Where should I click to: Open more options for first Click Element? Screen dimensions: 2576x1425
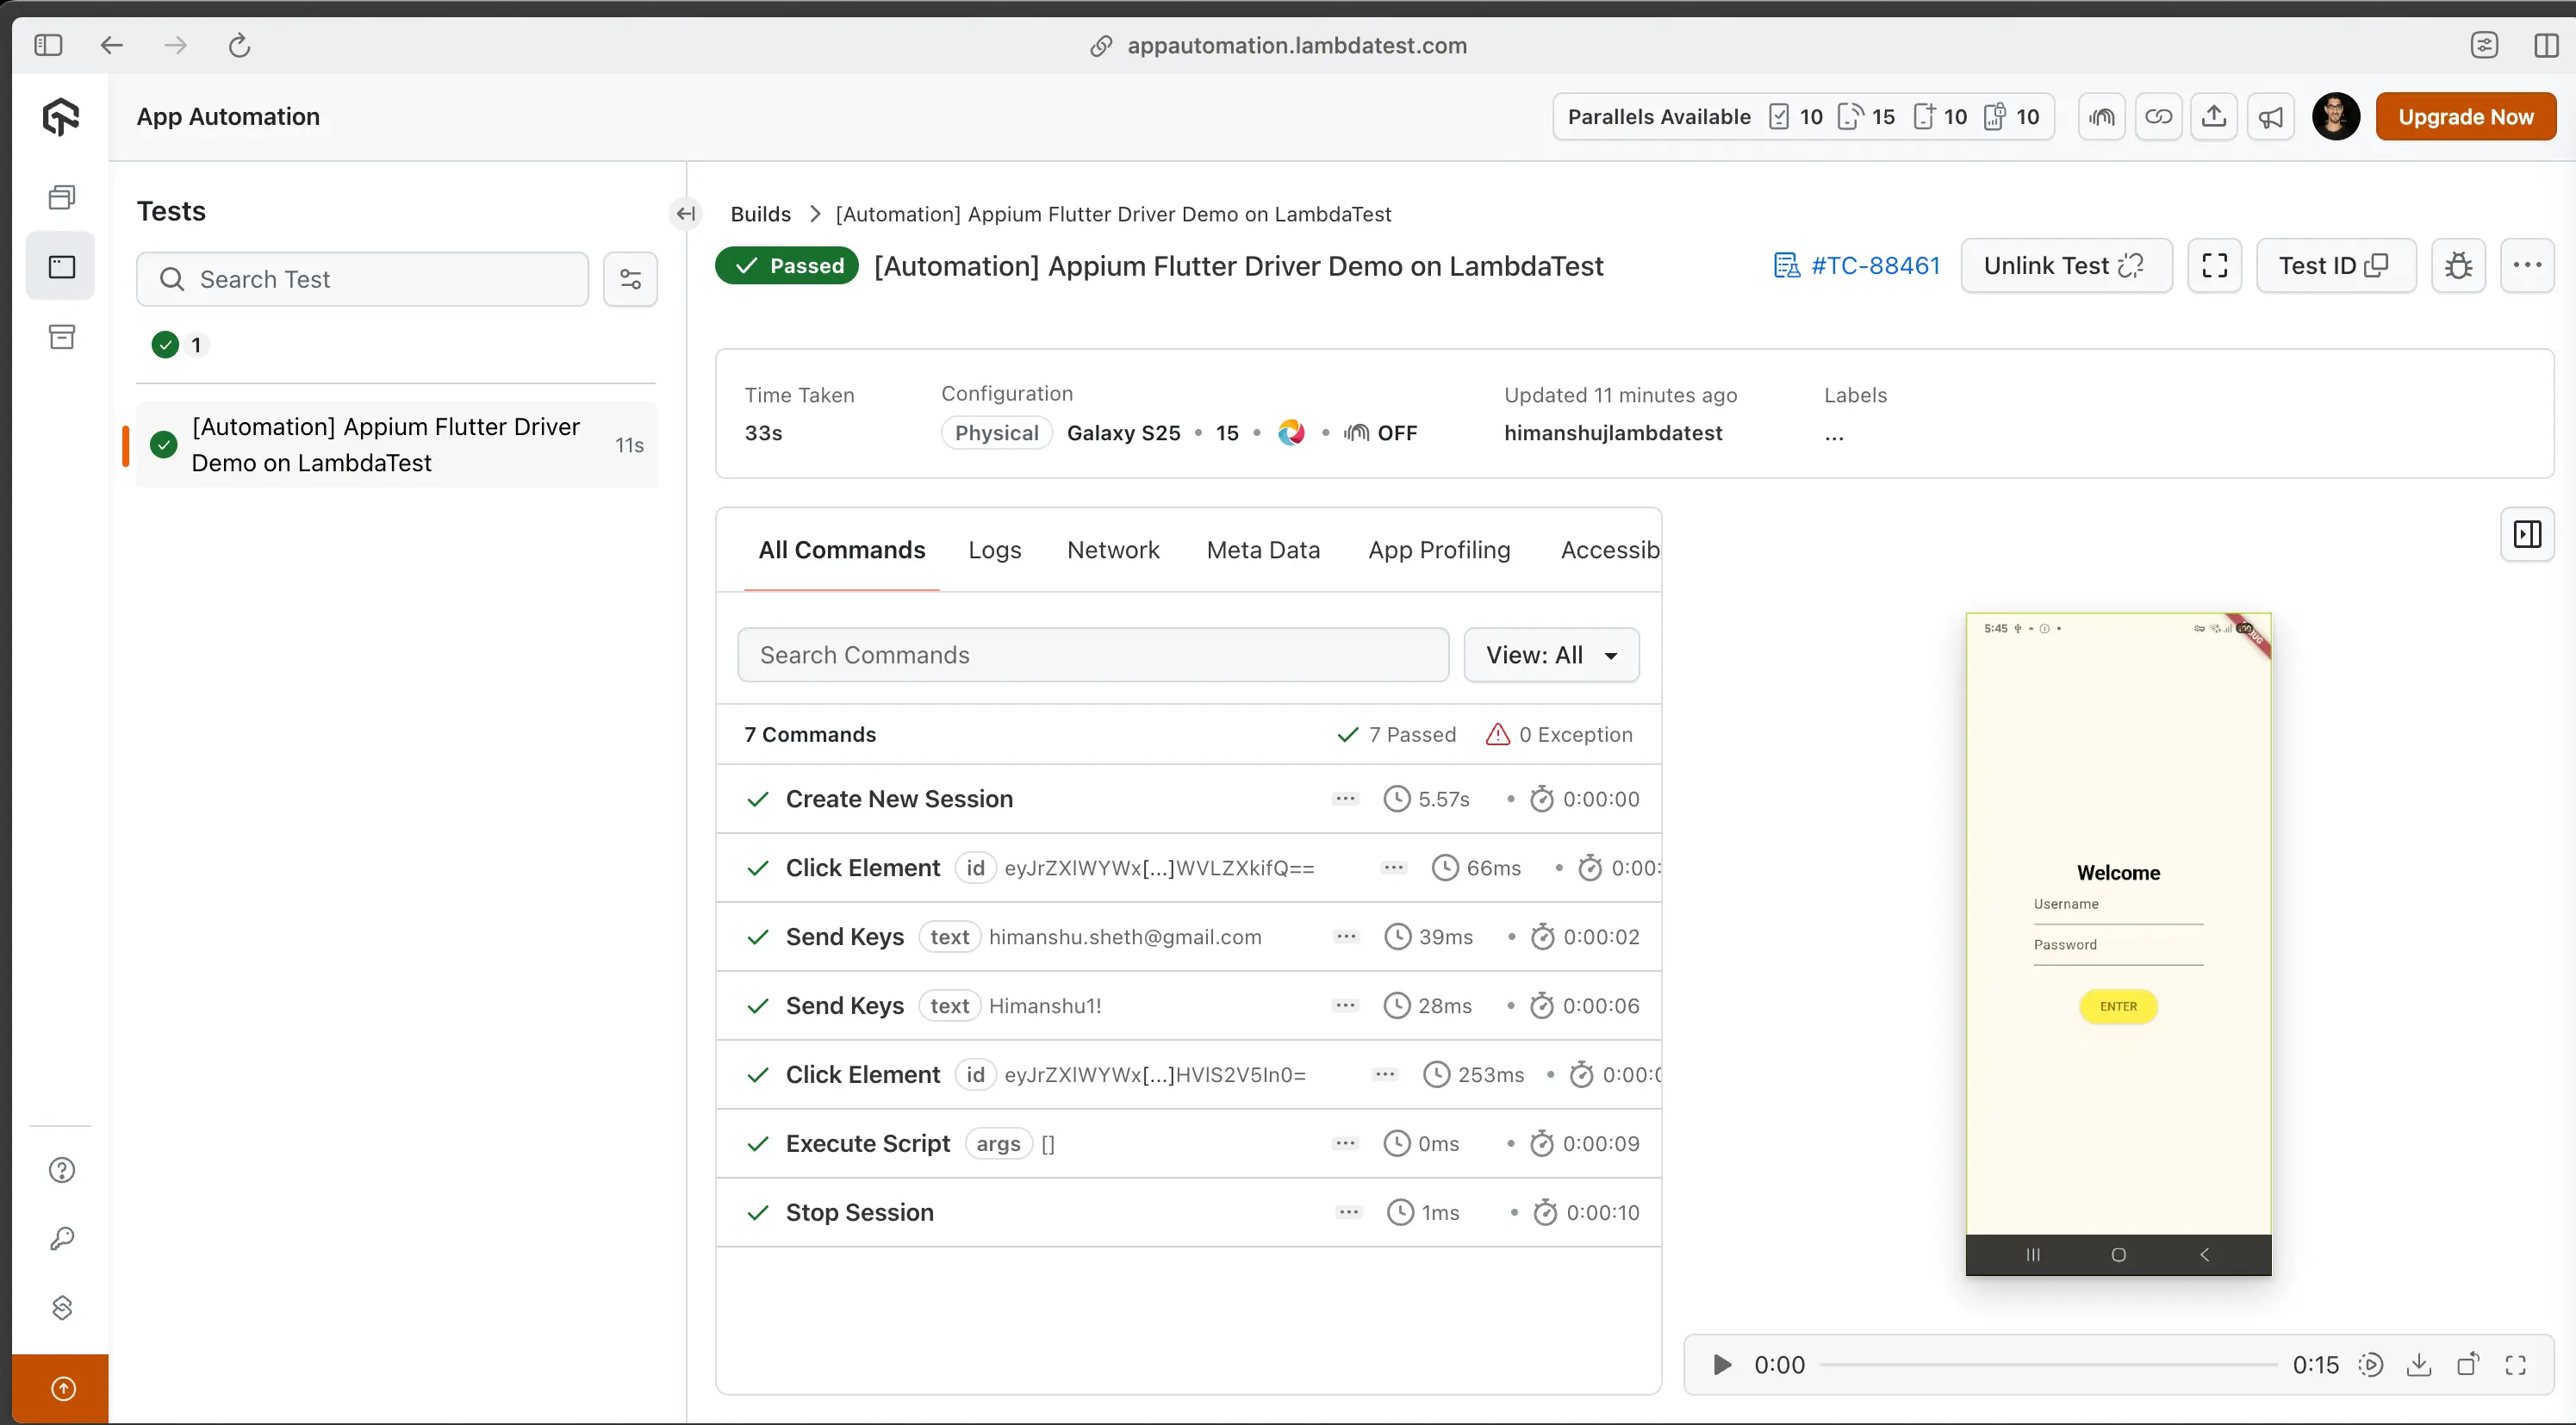click(1394, 868)
